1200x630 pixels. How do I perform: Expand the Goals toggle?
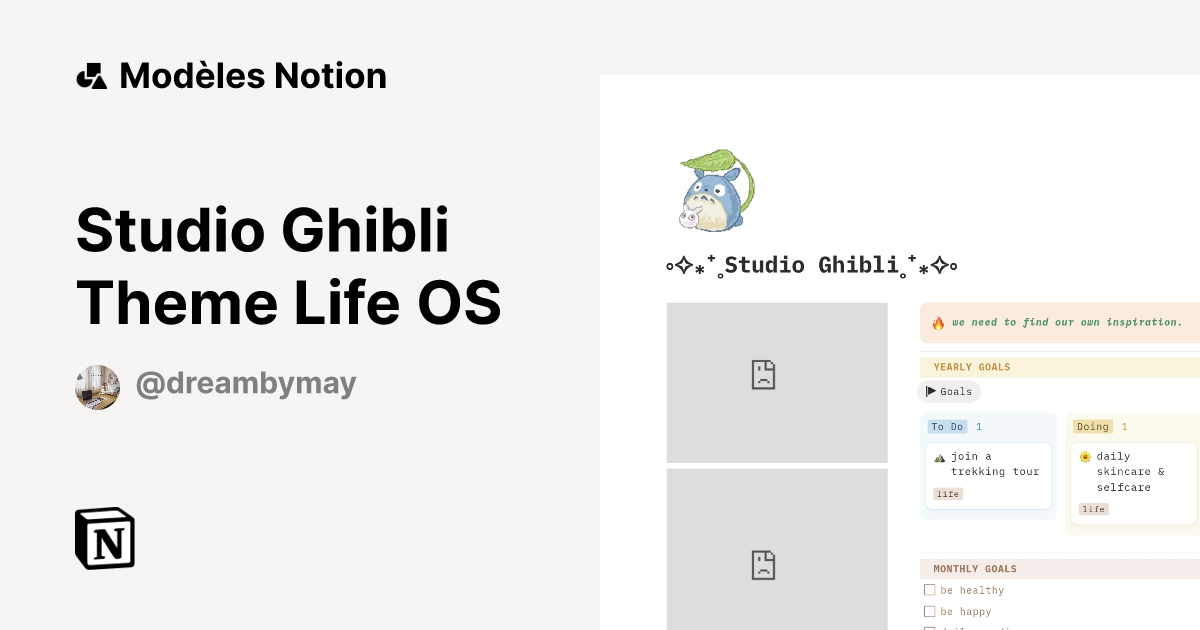coord(948,392)
